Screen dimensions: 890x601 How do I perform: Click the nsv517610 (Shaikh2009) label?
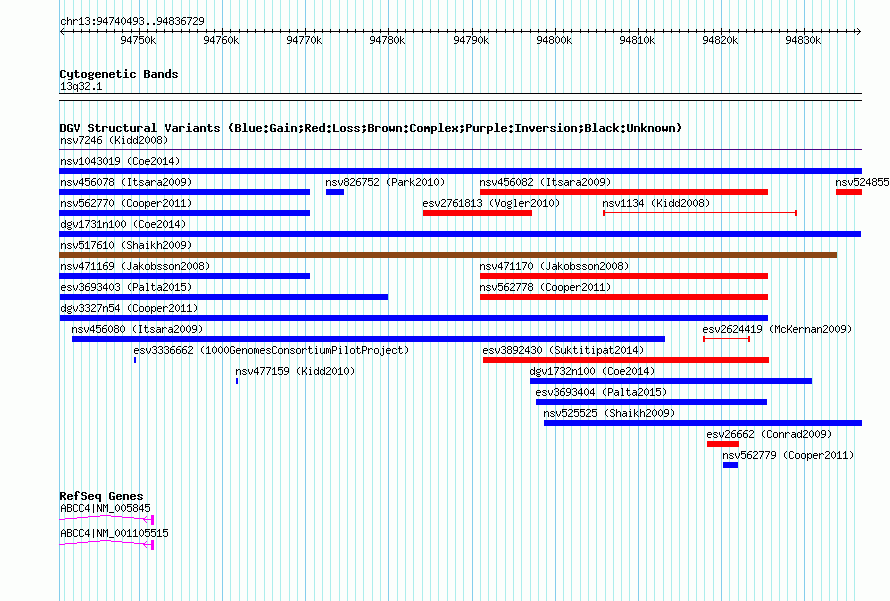[x=126, y=245]
